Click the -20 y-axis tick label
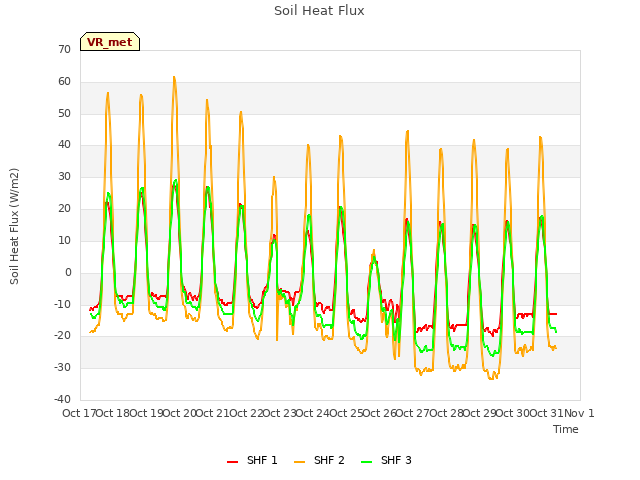Screen dimensions: 640x480 pyautogui.click(x=62, y=336)
